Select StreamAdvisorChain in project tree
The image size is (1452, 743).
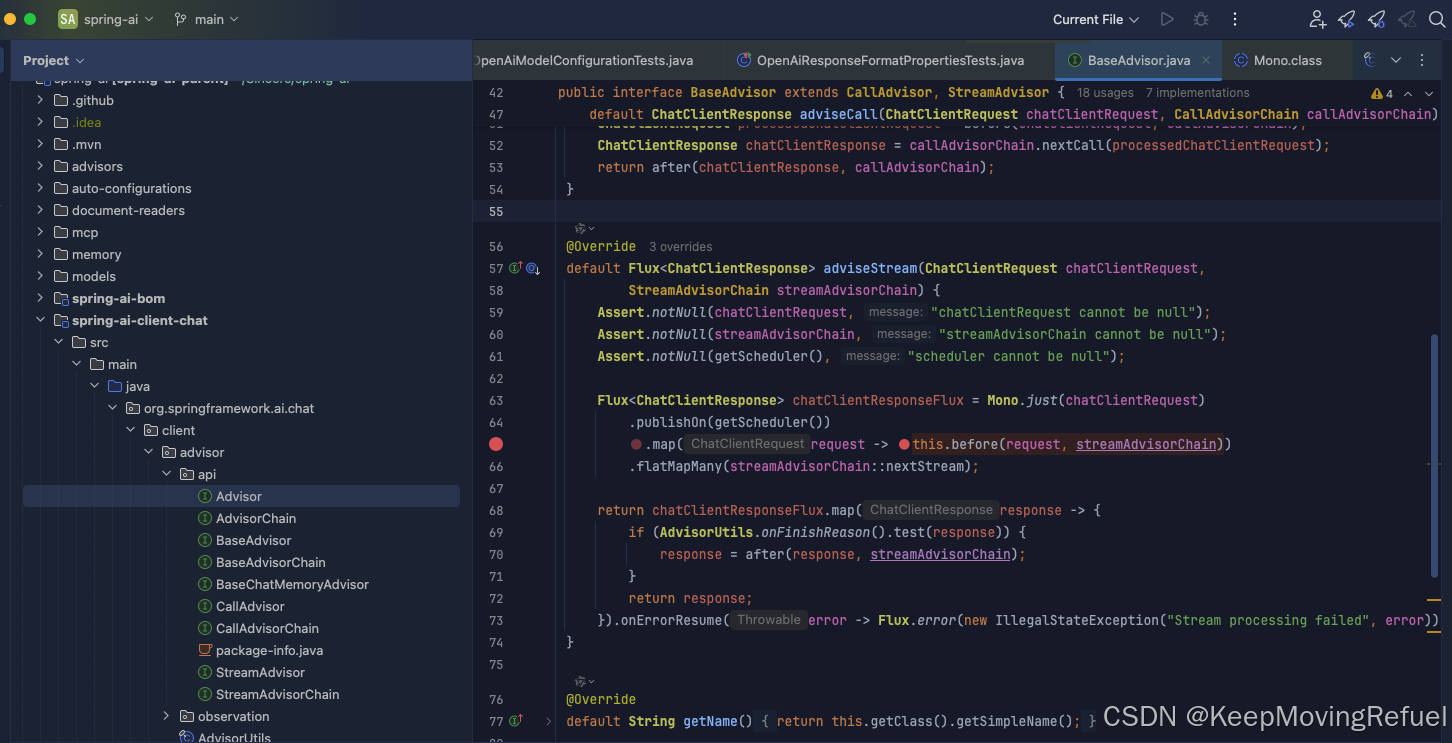point(277,694)
